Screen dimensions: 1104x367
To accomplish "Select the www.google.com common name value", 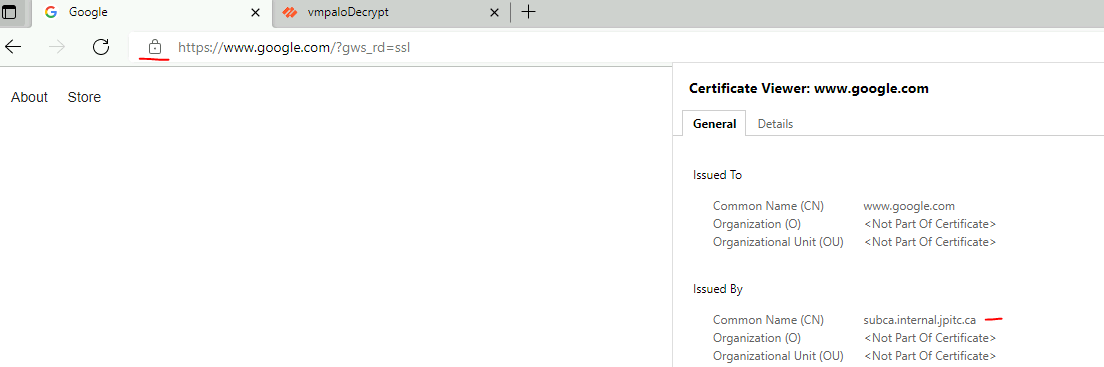I will pos(909,206).
